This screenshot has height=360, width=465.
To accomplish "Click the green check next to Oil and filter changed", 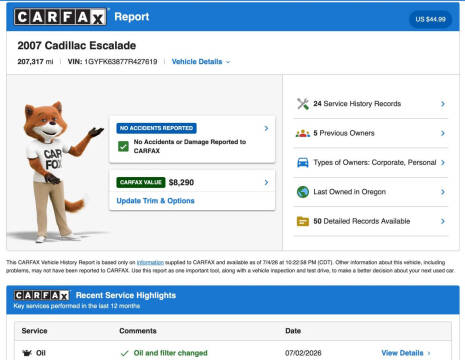I will 124,353.
